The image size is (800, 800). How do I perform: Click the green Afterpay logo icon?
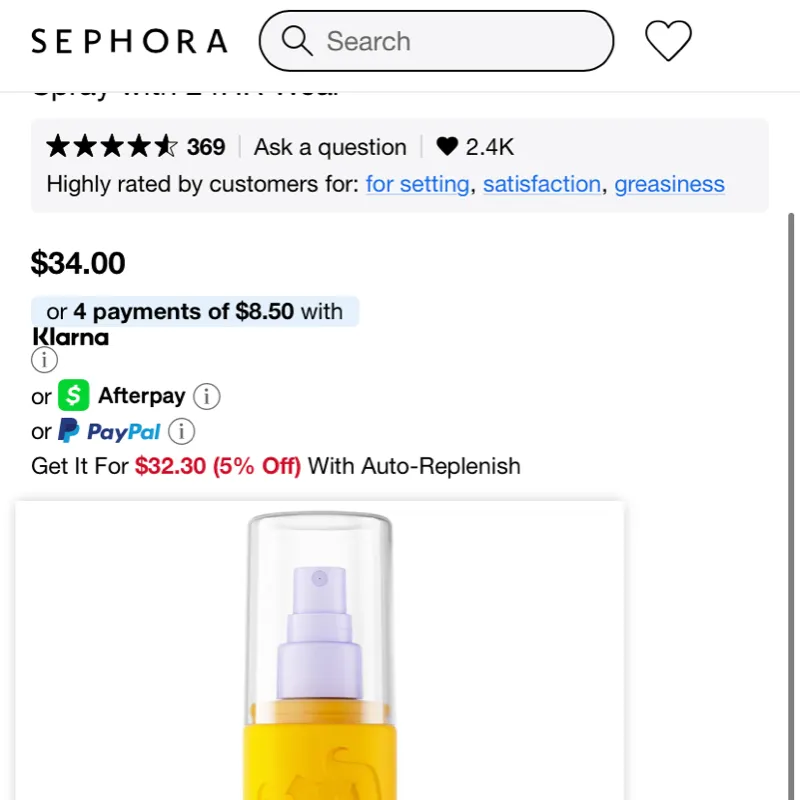pyautogui.click(x=73, y=397)
